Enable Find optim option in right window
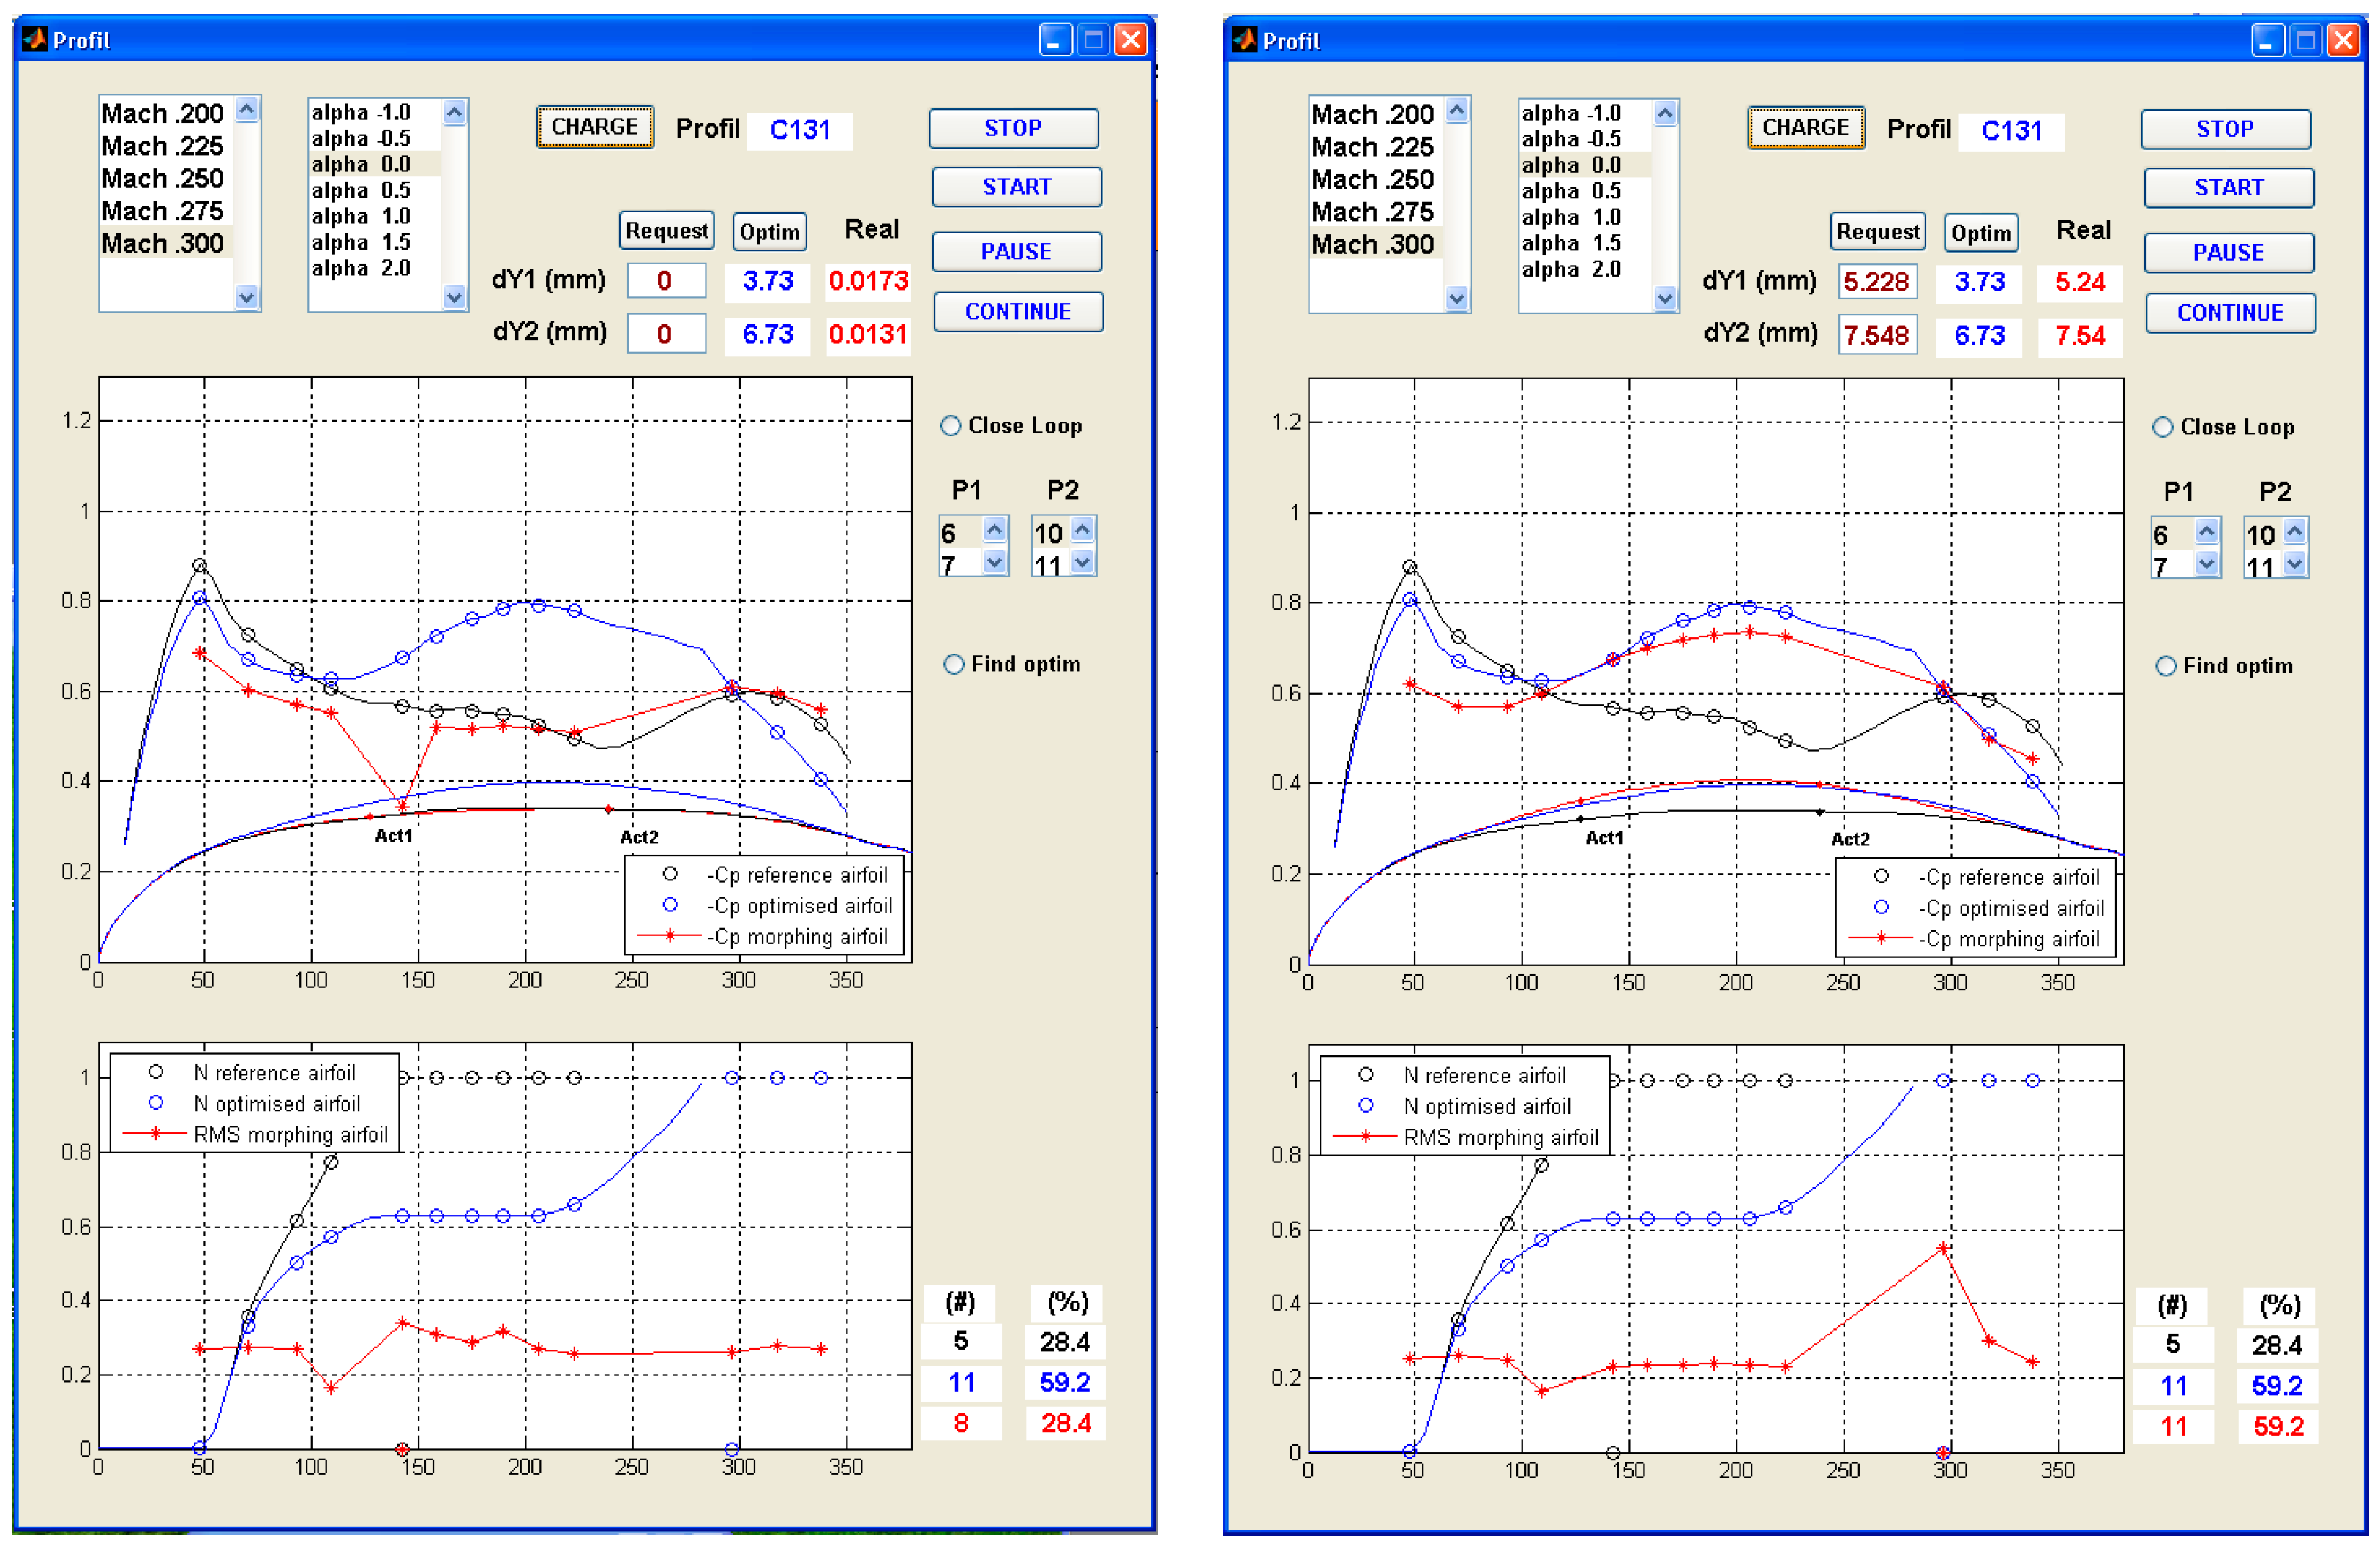 [2165, 666]
